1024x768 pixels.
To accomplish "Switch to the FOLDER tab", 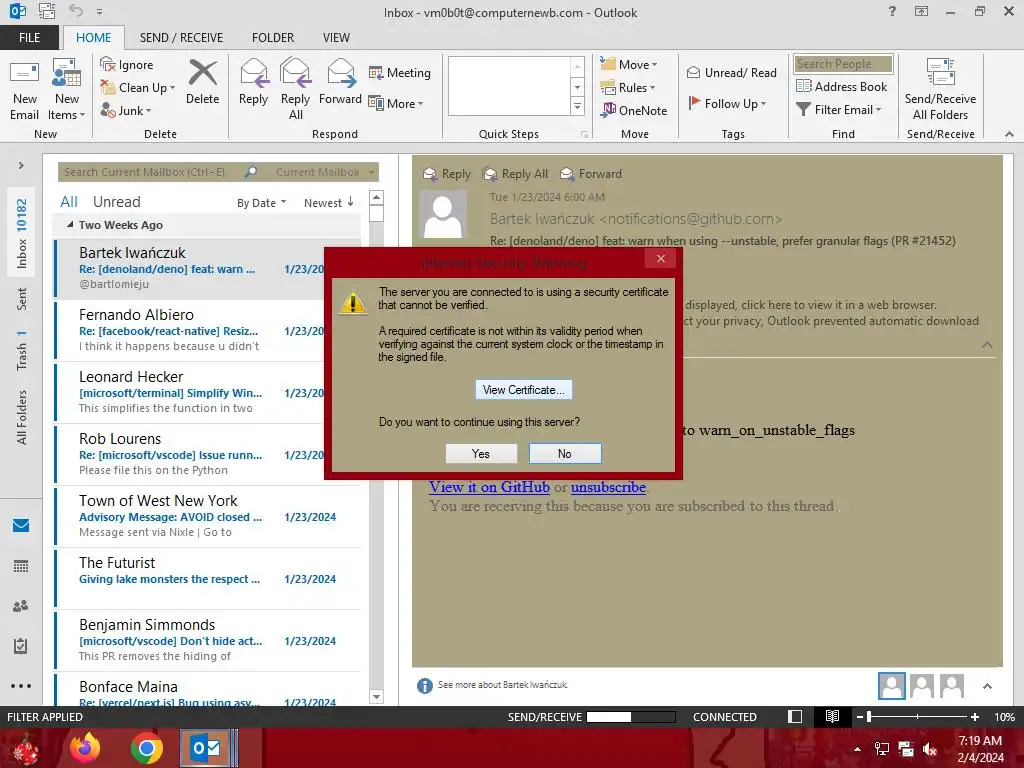I will coord(273,37).
